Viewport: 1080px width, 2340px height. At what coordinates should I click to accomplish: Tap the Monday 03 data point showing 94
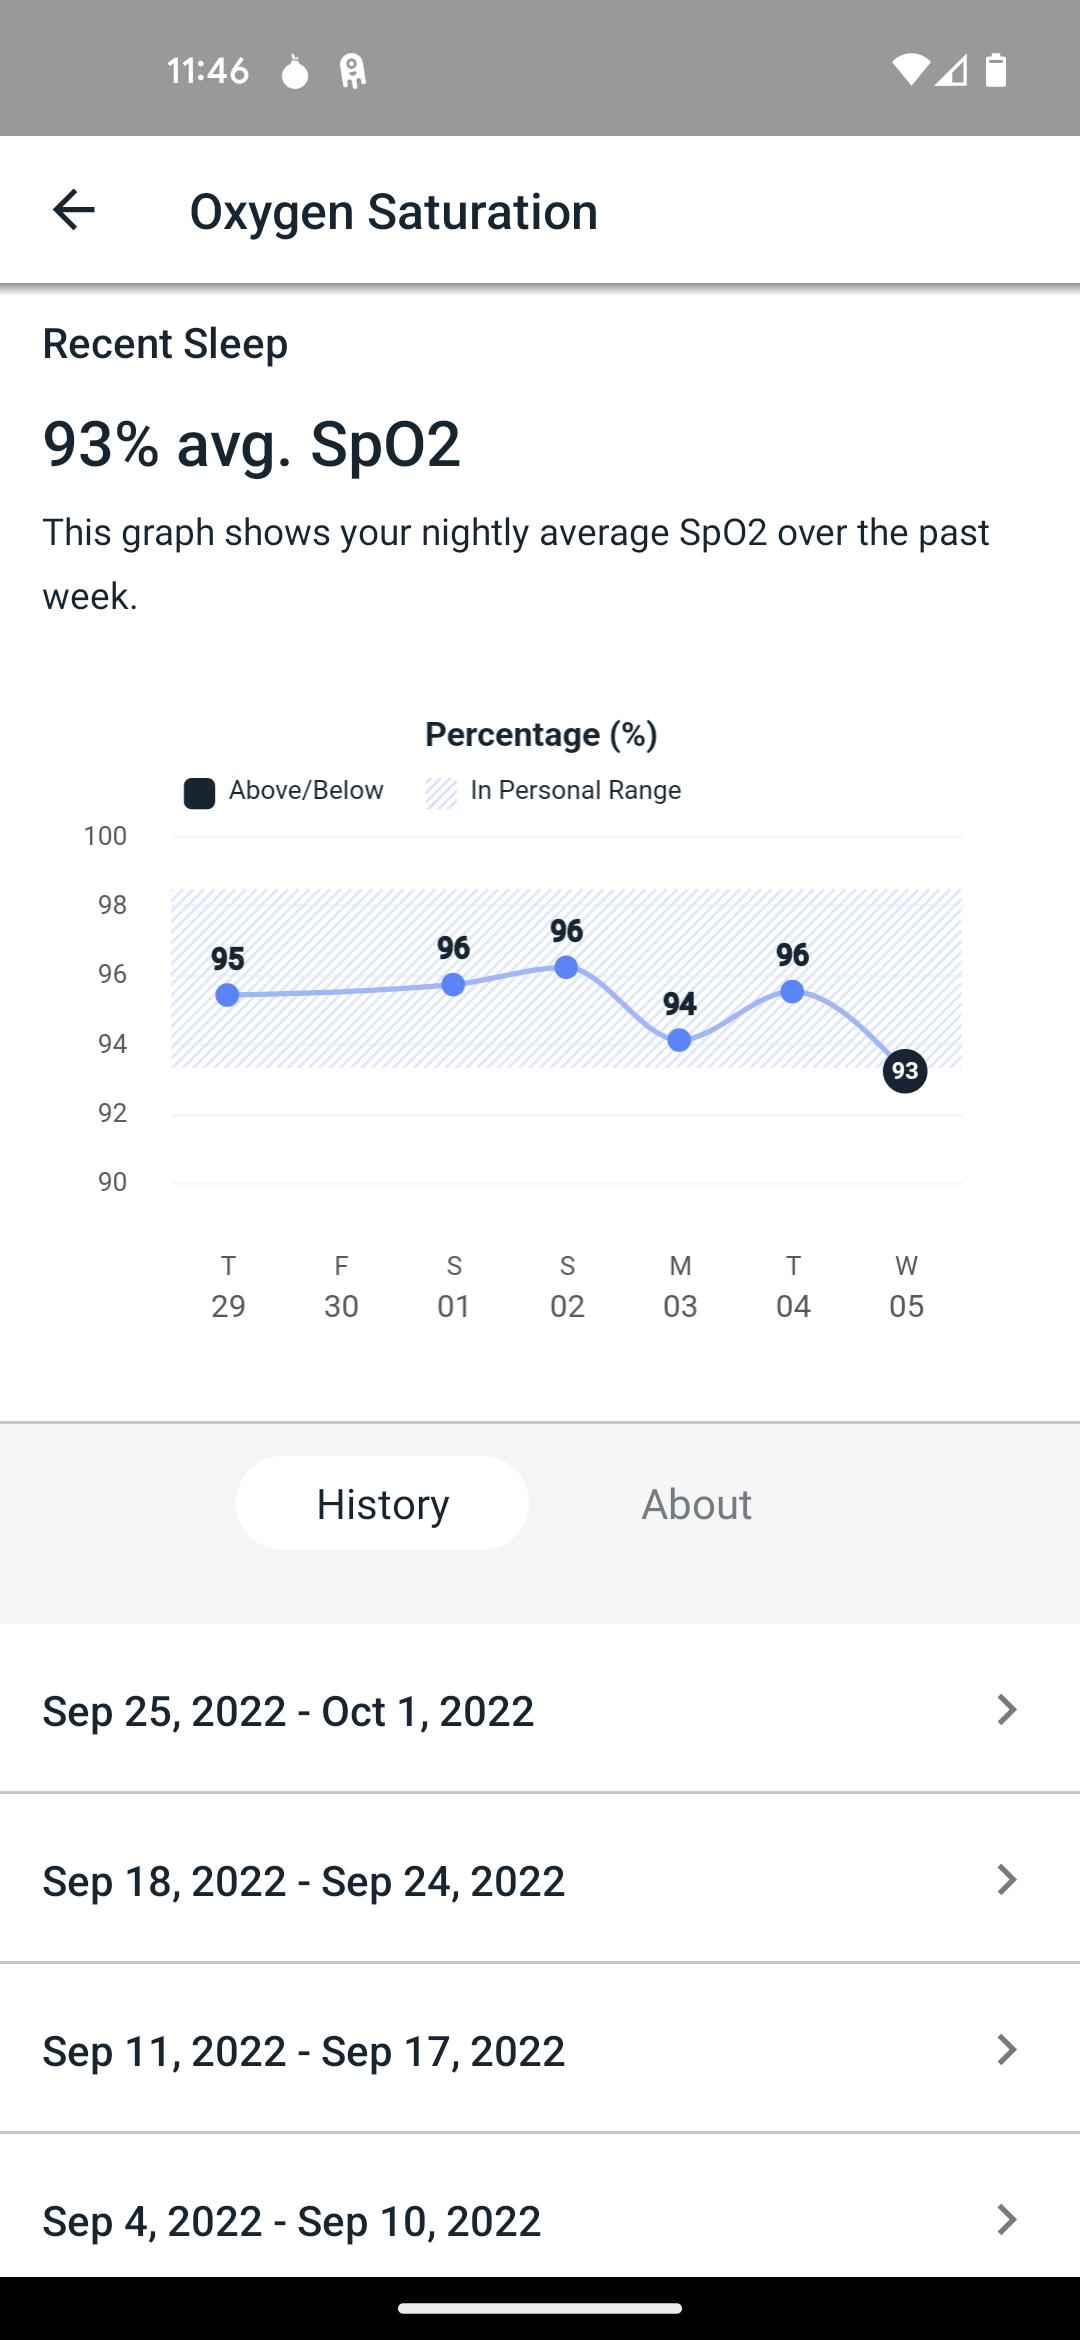tap(679, 1040)
